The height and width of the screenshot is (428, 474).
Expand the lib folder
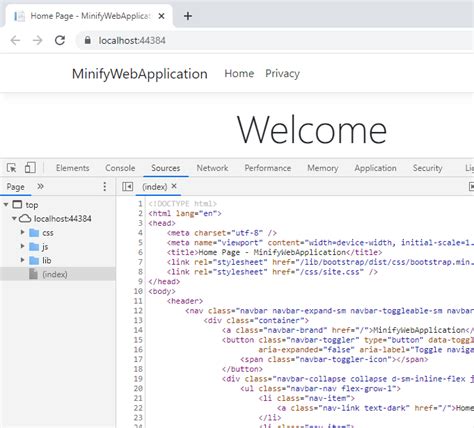pyautogui.click(x=22, y=260)
